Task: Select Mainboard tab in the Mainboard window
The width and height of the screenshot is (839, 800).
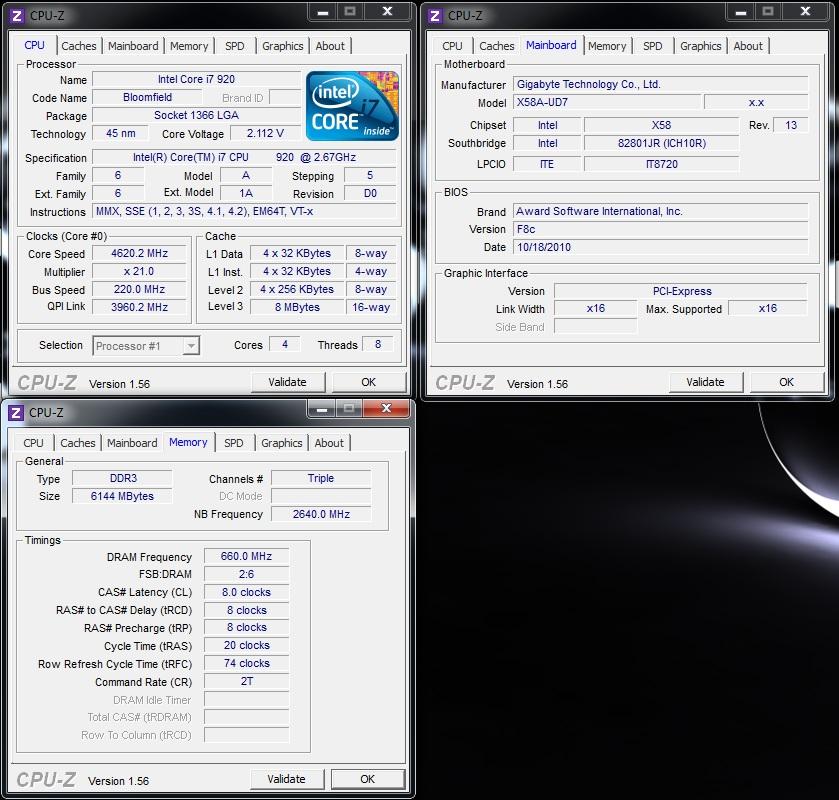Action: tap(551, 45)
